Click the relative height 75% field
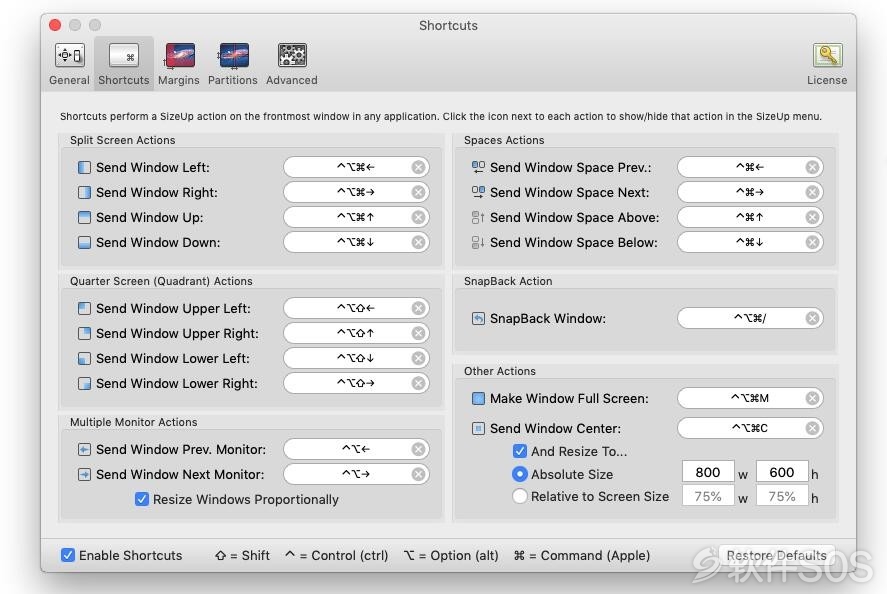This screenshot has height=594, width=887. [x=782, y=496]
